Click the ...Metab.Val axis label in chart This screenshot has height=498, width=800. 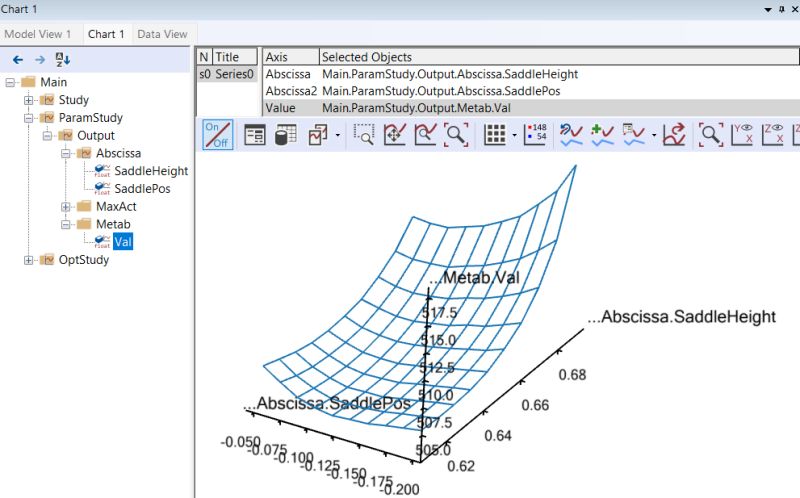point(474,278)
